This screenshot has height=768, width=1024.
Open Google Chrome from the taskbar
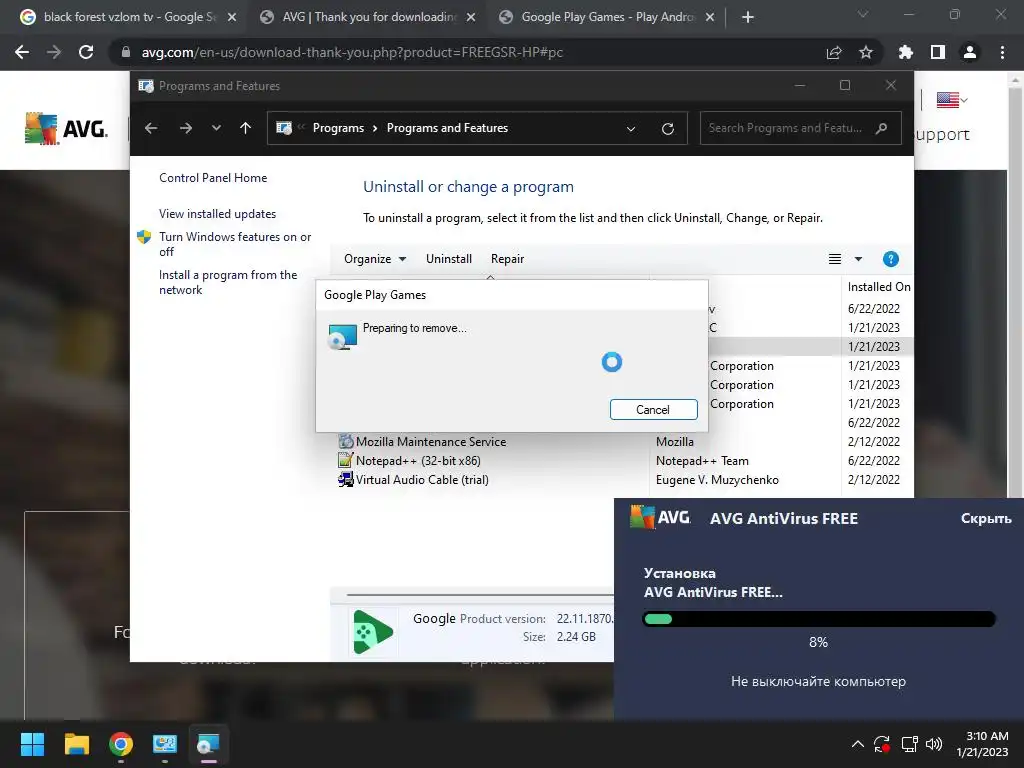121,744
